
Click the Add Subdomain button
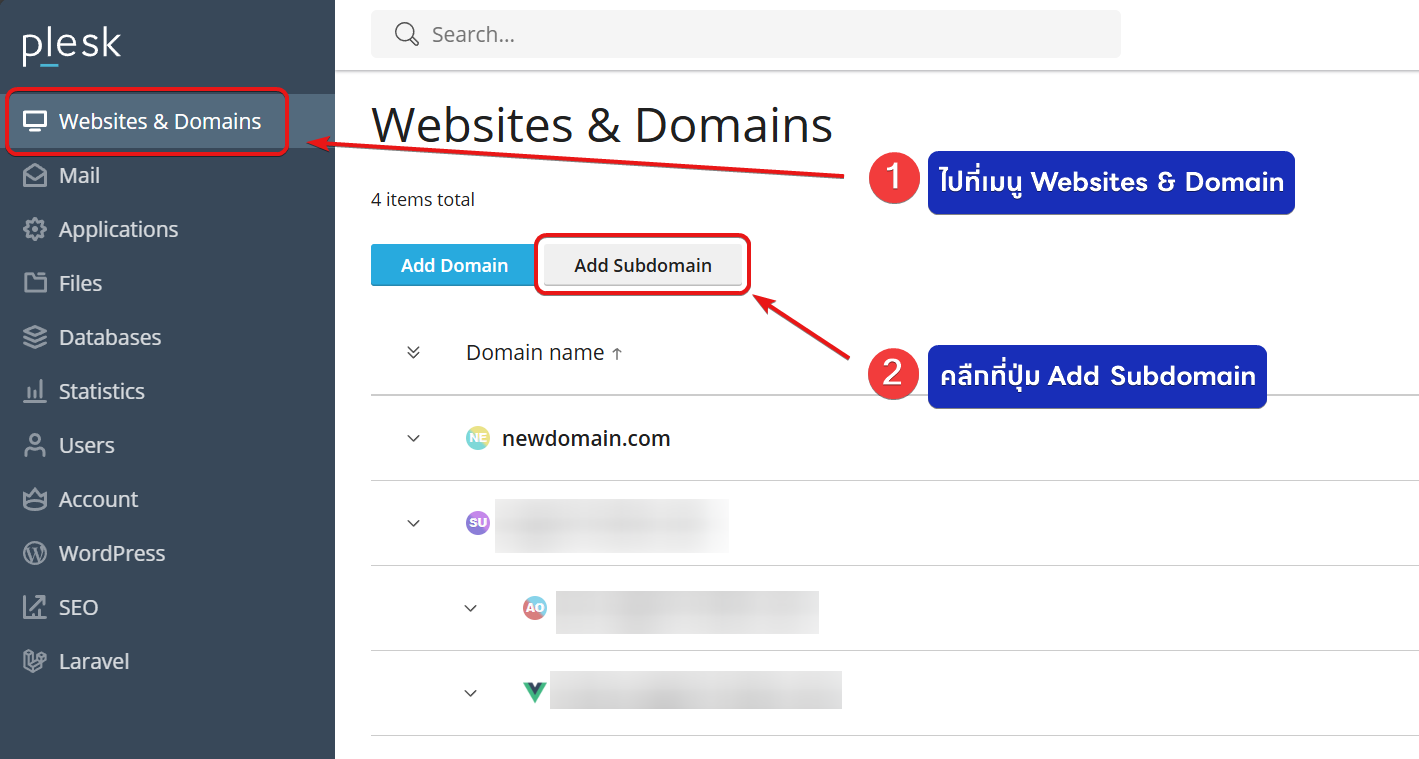643,265
